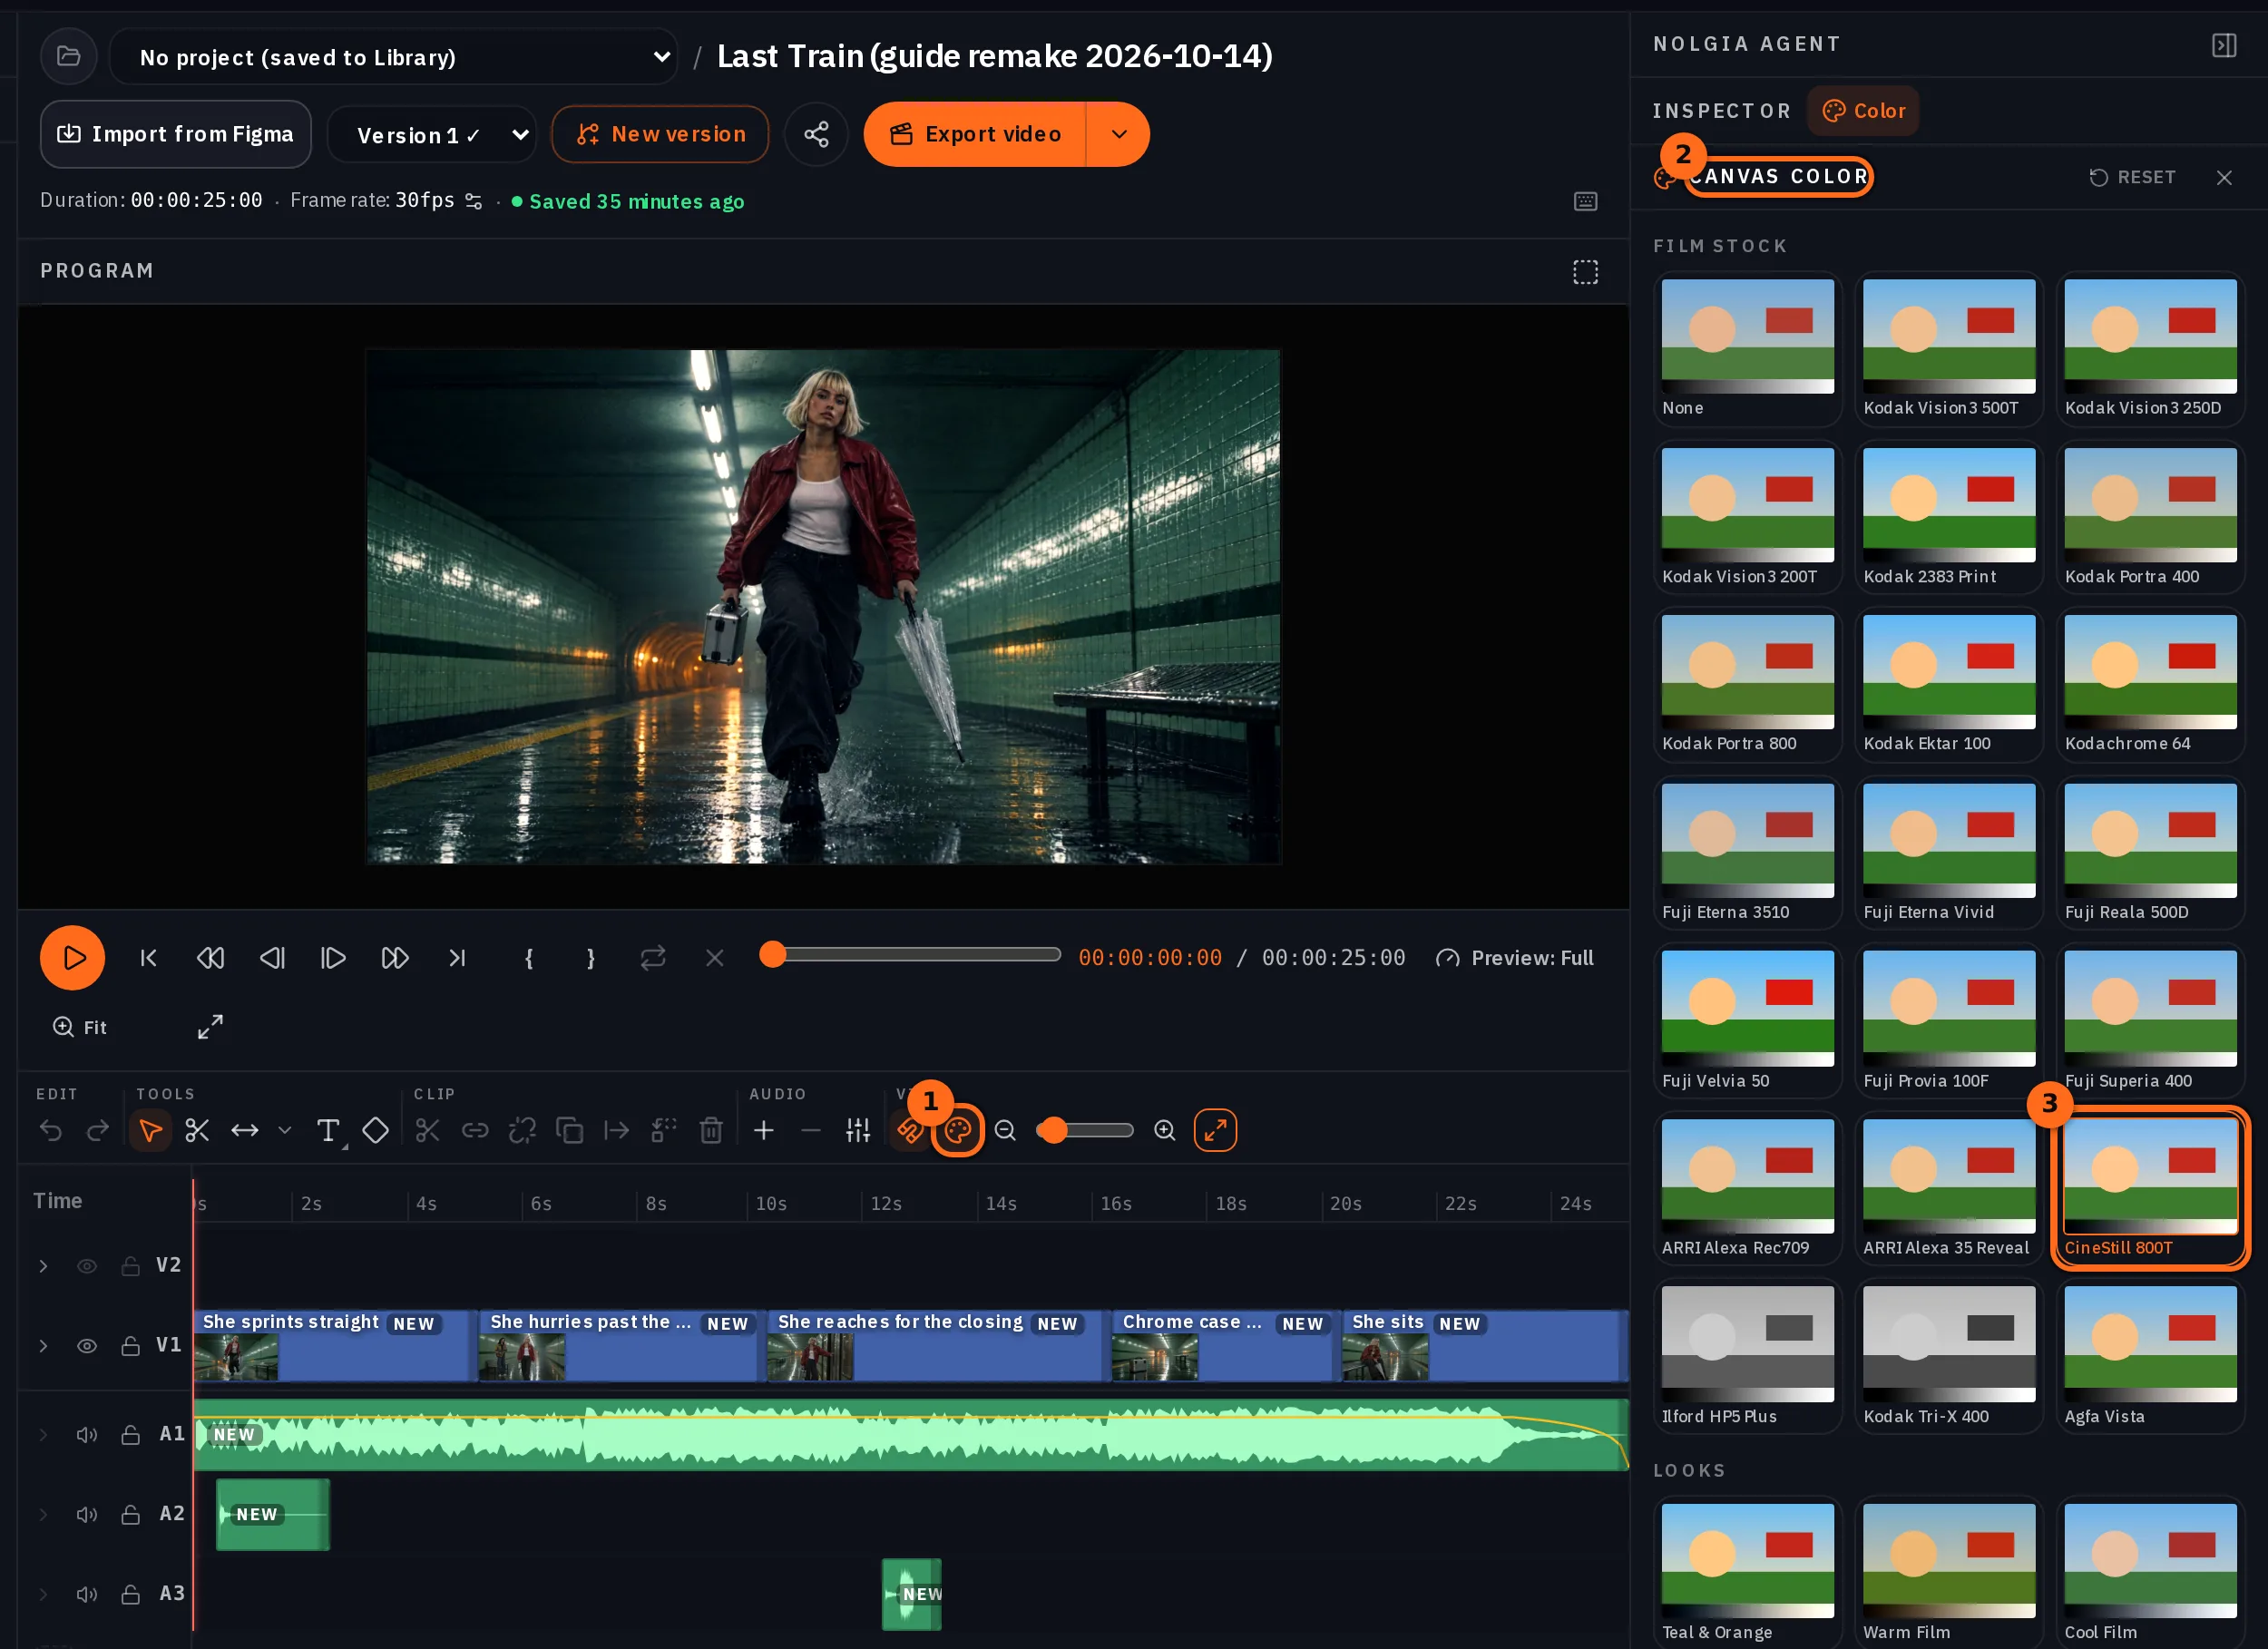Screen dimensions: 2268x1649
Task: Add audio track with plus icon
Action: [x=764, y=1130]
